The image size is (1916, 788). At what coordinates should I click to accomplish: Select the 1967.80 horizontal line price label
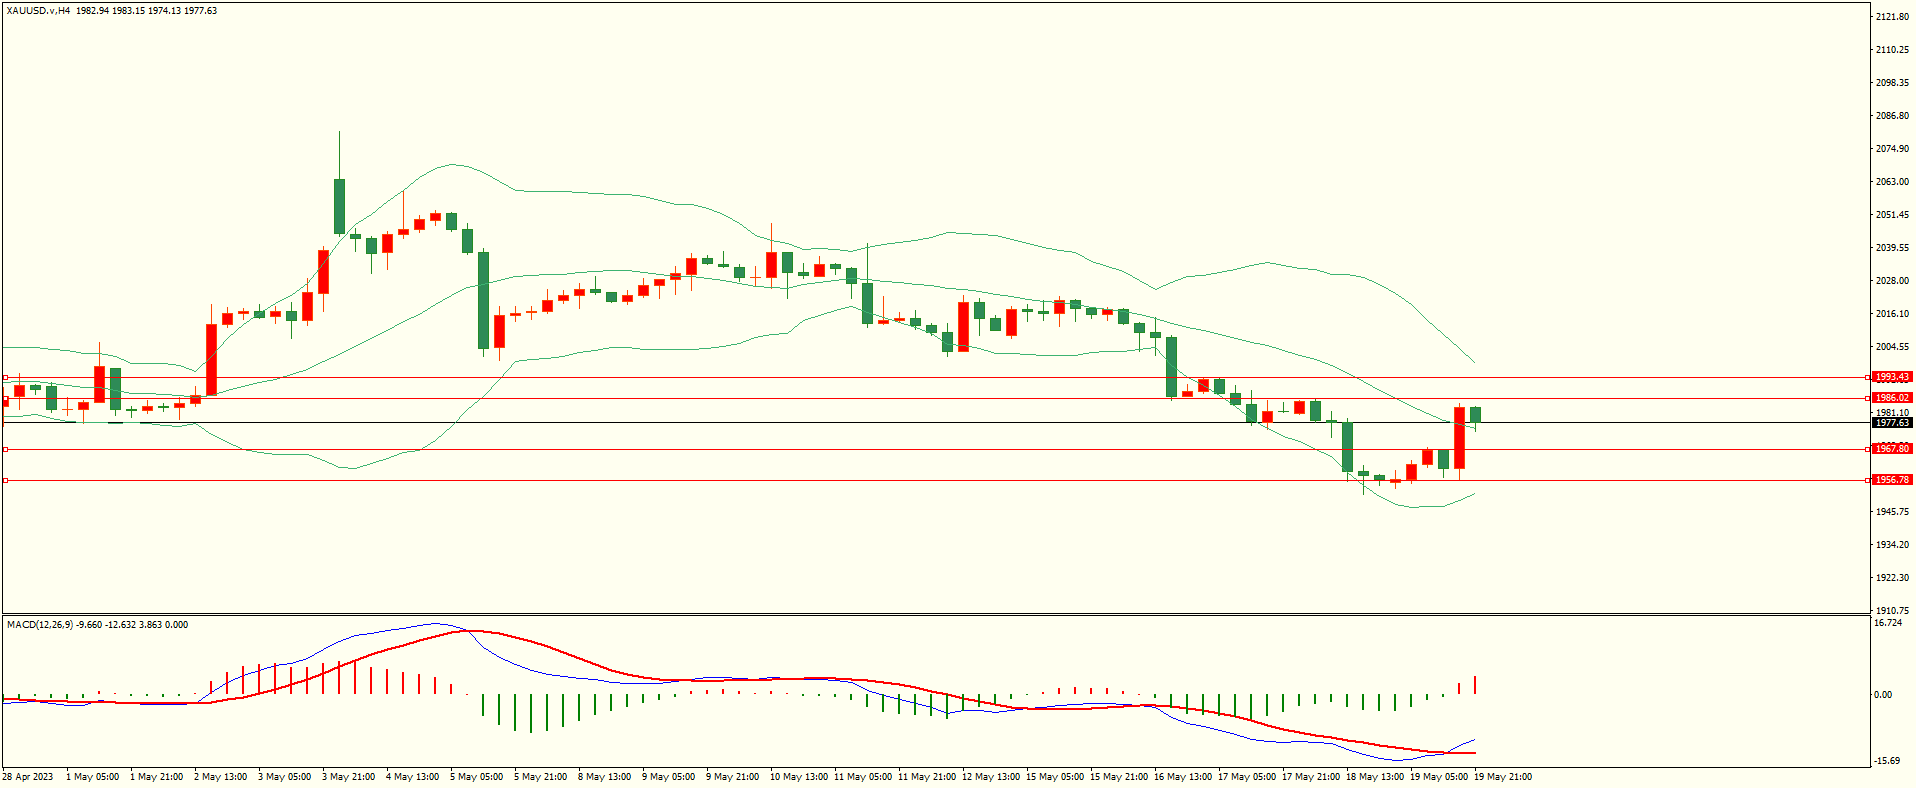(1892, 449)
